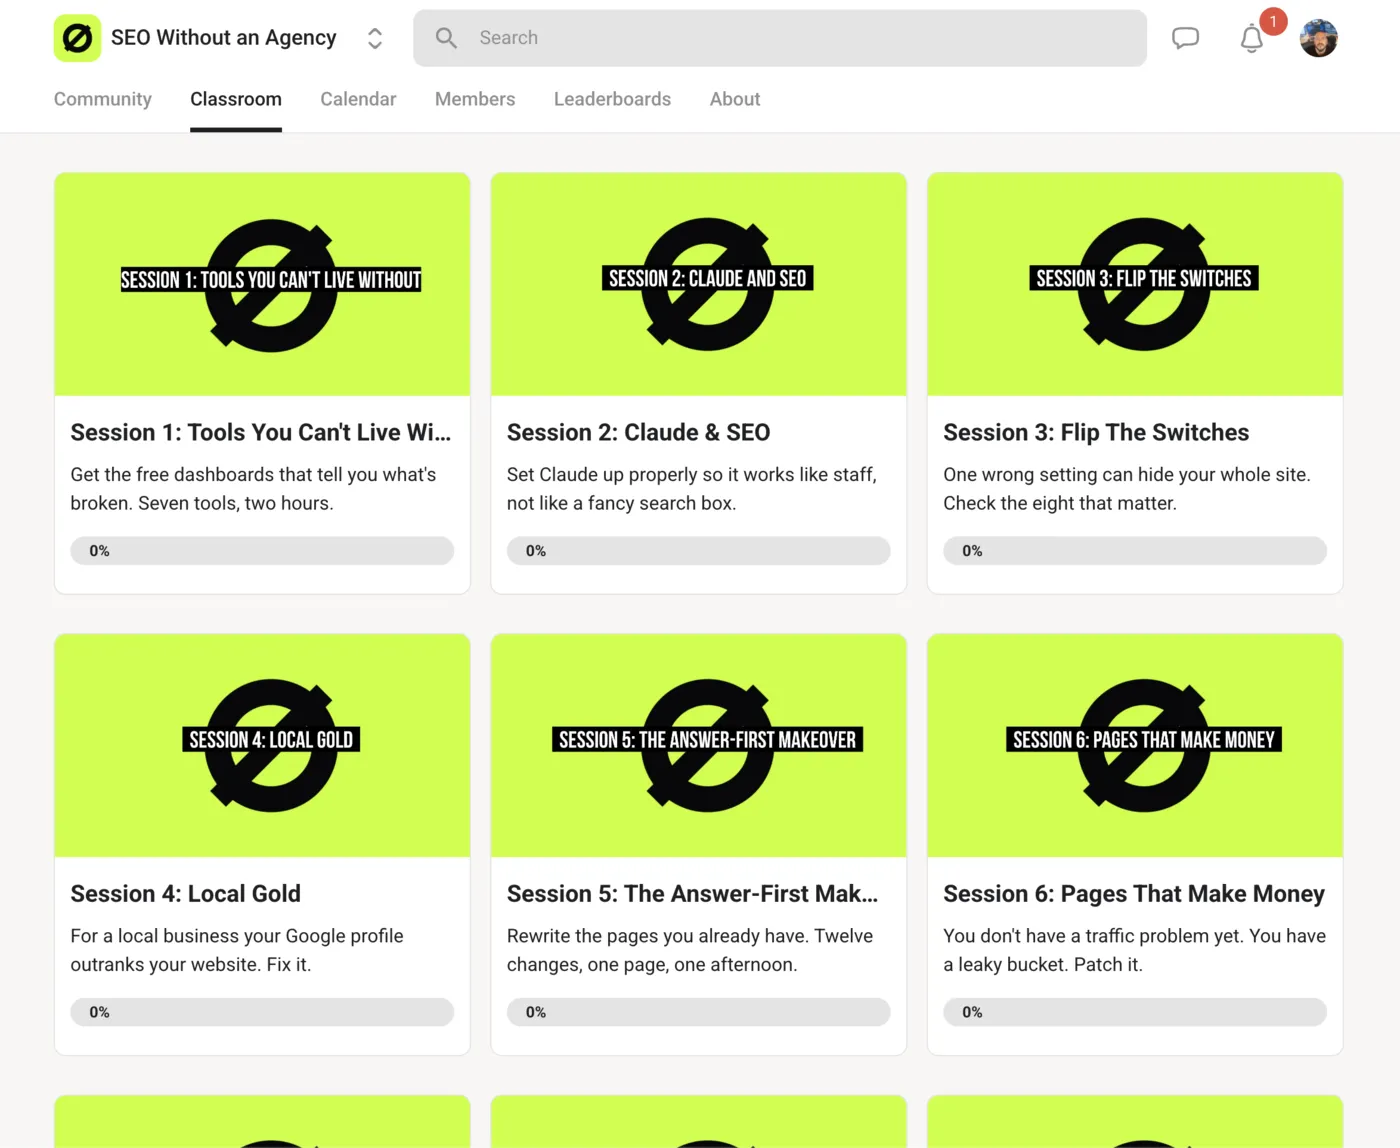
Task: Open the Members tab
Action: click(475, 99)
